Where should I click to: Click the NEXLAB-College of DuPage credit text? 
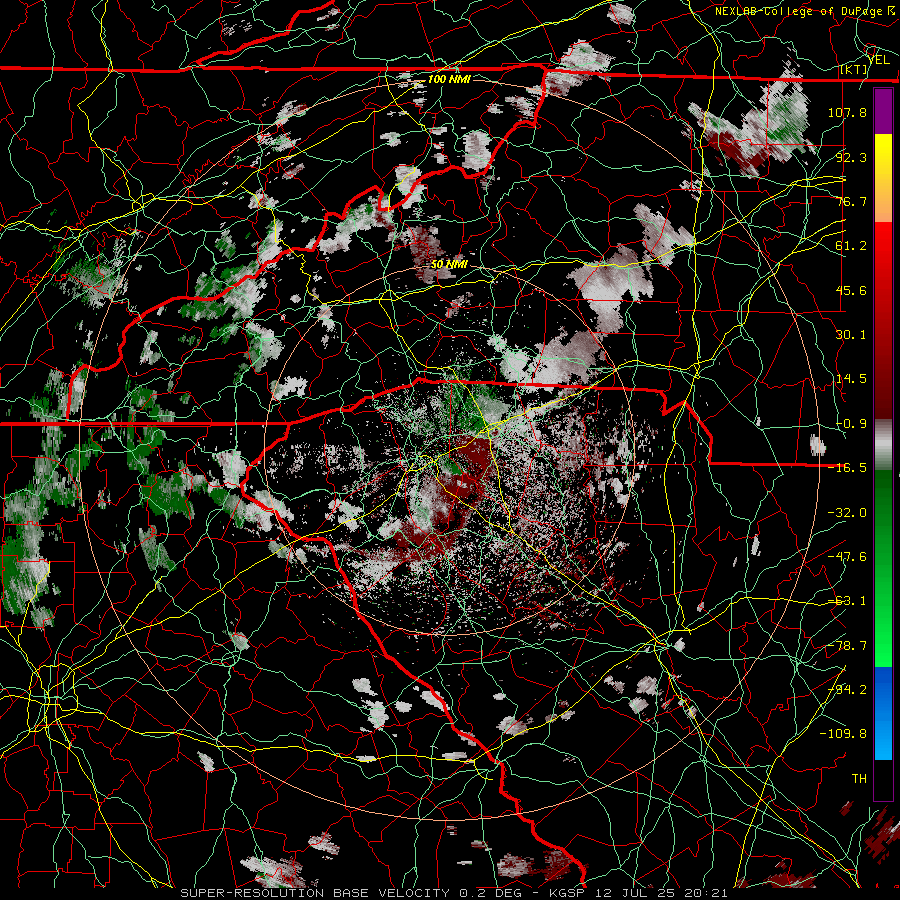[x=804, y=11]
